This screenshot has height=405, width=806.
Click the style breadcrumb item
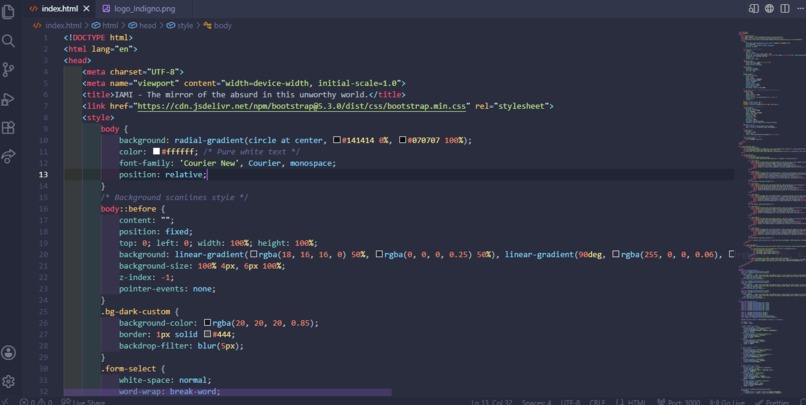click(x=180, y=25)
